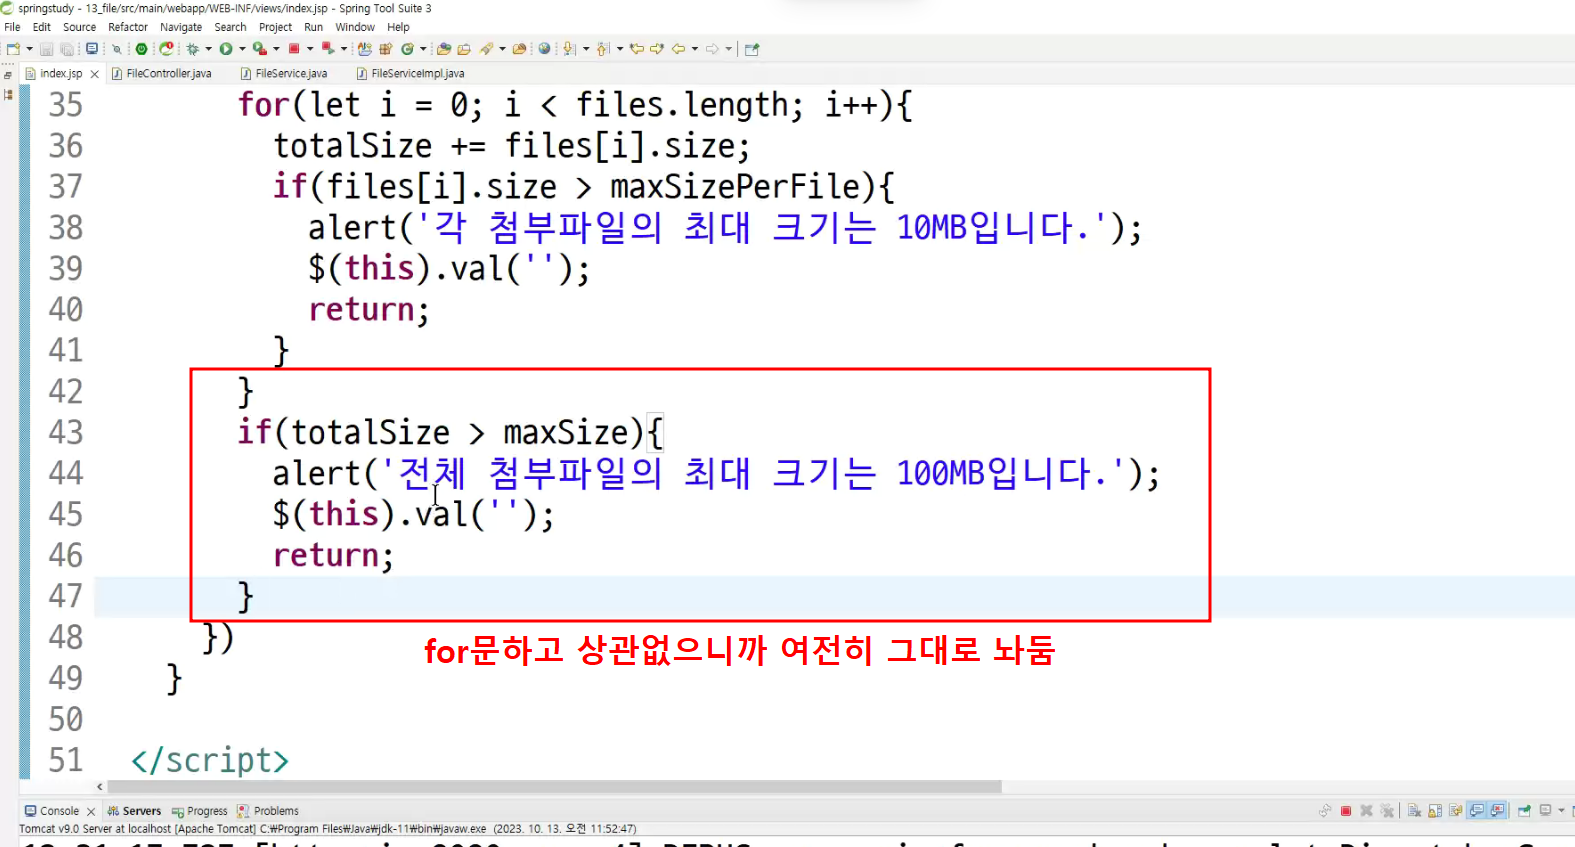This screenshot has width=1575, height=847.
Task: Click the Search flashlight icon
Action: coord(486,49)
